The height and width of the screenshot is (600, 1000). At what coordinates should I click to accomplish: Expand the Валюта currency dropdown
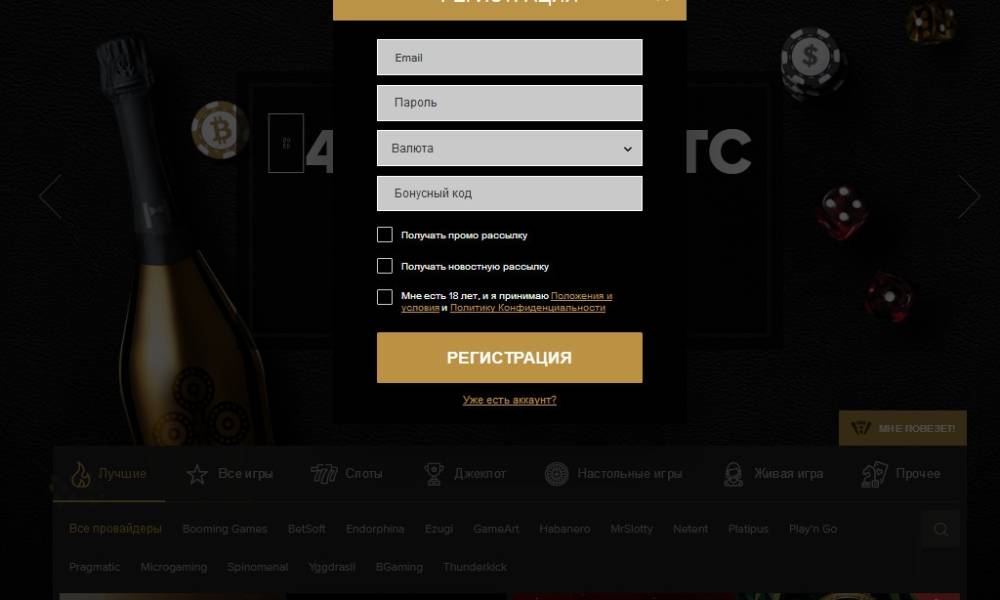click(x=510, y=148)
